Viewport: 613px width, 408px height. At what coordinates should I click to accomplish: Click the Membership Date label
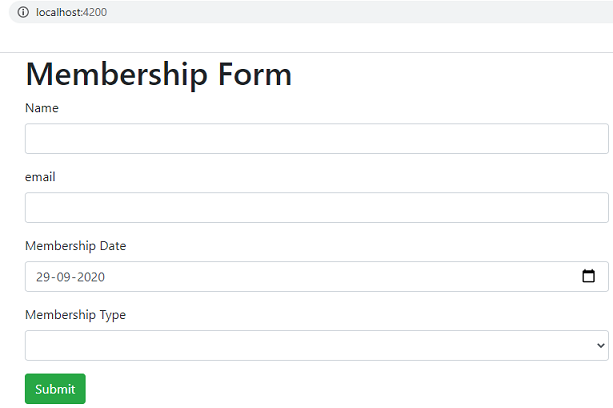click(x=76, y=246)
